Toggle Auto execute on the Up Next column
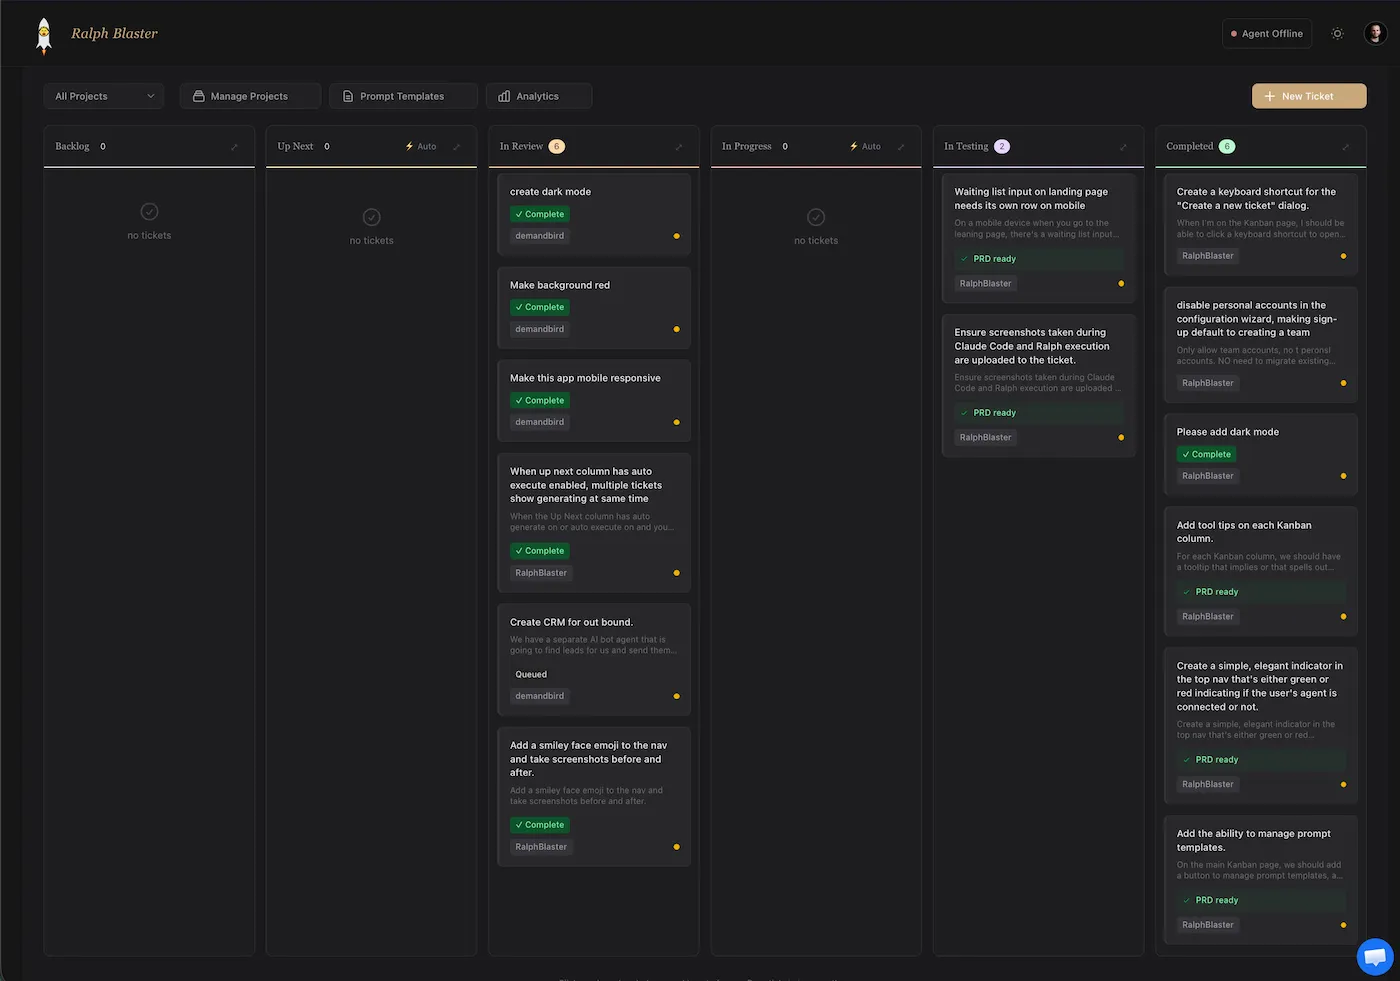This screenshot has height=981, width=1400. pos(420,145)
